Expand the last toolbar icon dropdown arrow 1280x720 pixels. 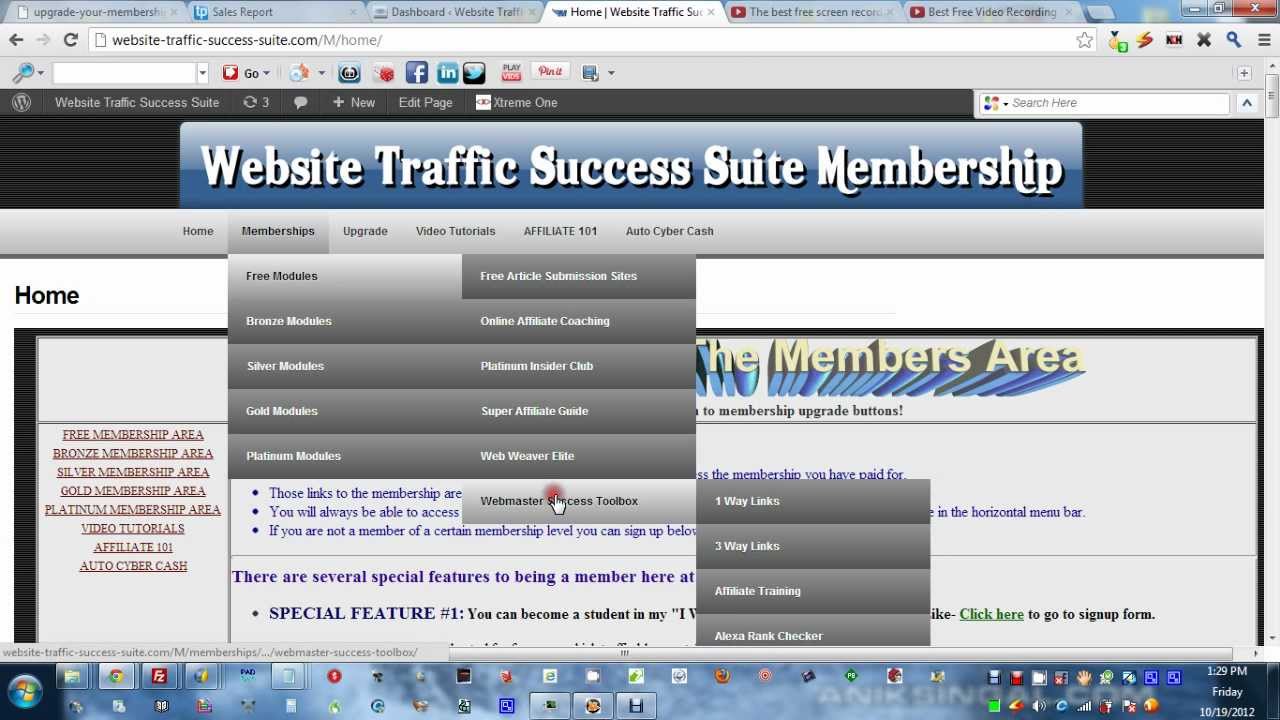click(610, 73)
